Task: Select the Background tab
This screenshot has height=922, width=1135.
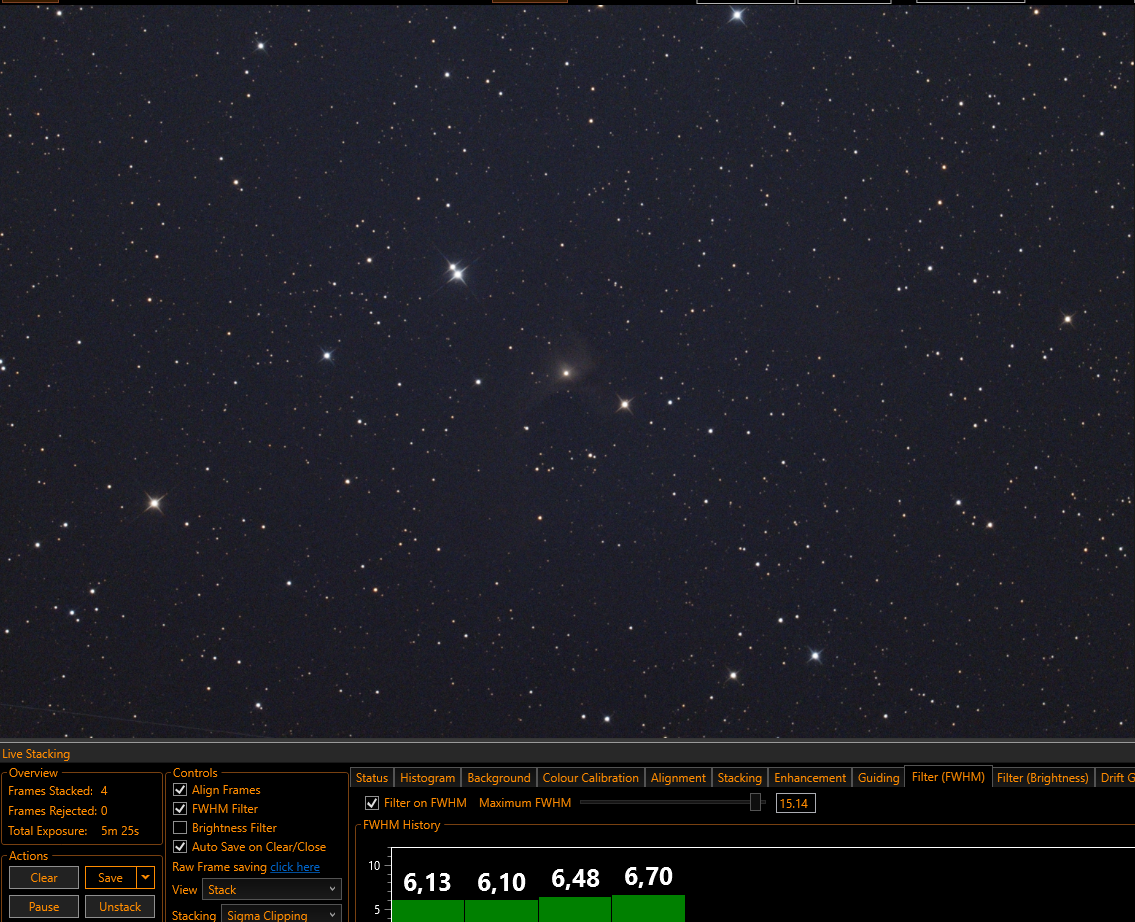Action: [499, 777]
